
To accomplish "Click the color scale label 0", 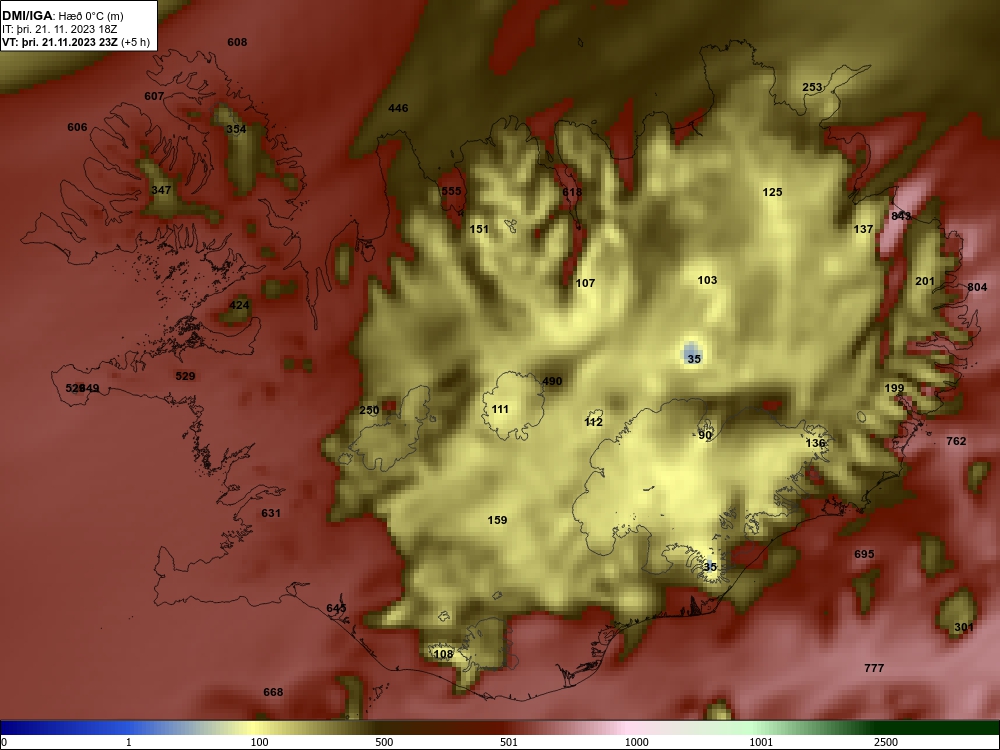I will [x=4, y=742].
